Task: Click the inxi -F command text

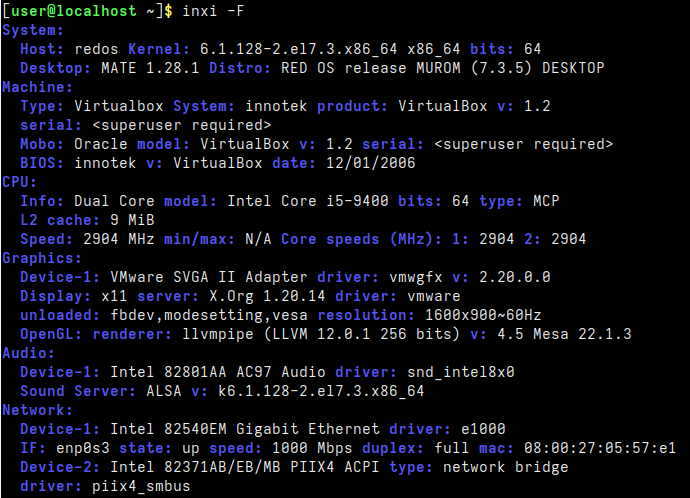Action: tap(213, 11)
